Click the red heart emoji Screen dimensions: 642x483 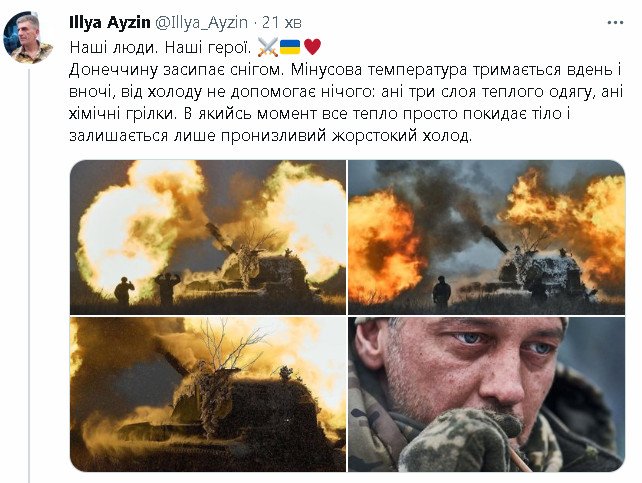312,47
